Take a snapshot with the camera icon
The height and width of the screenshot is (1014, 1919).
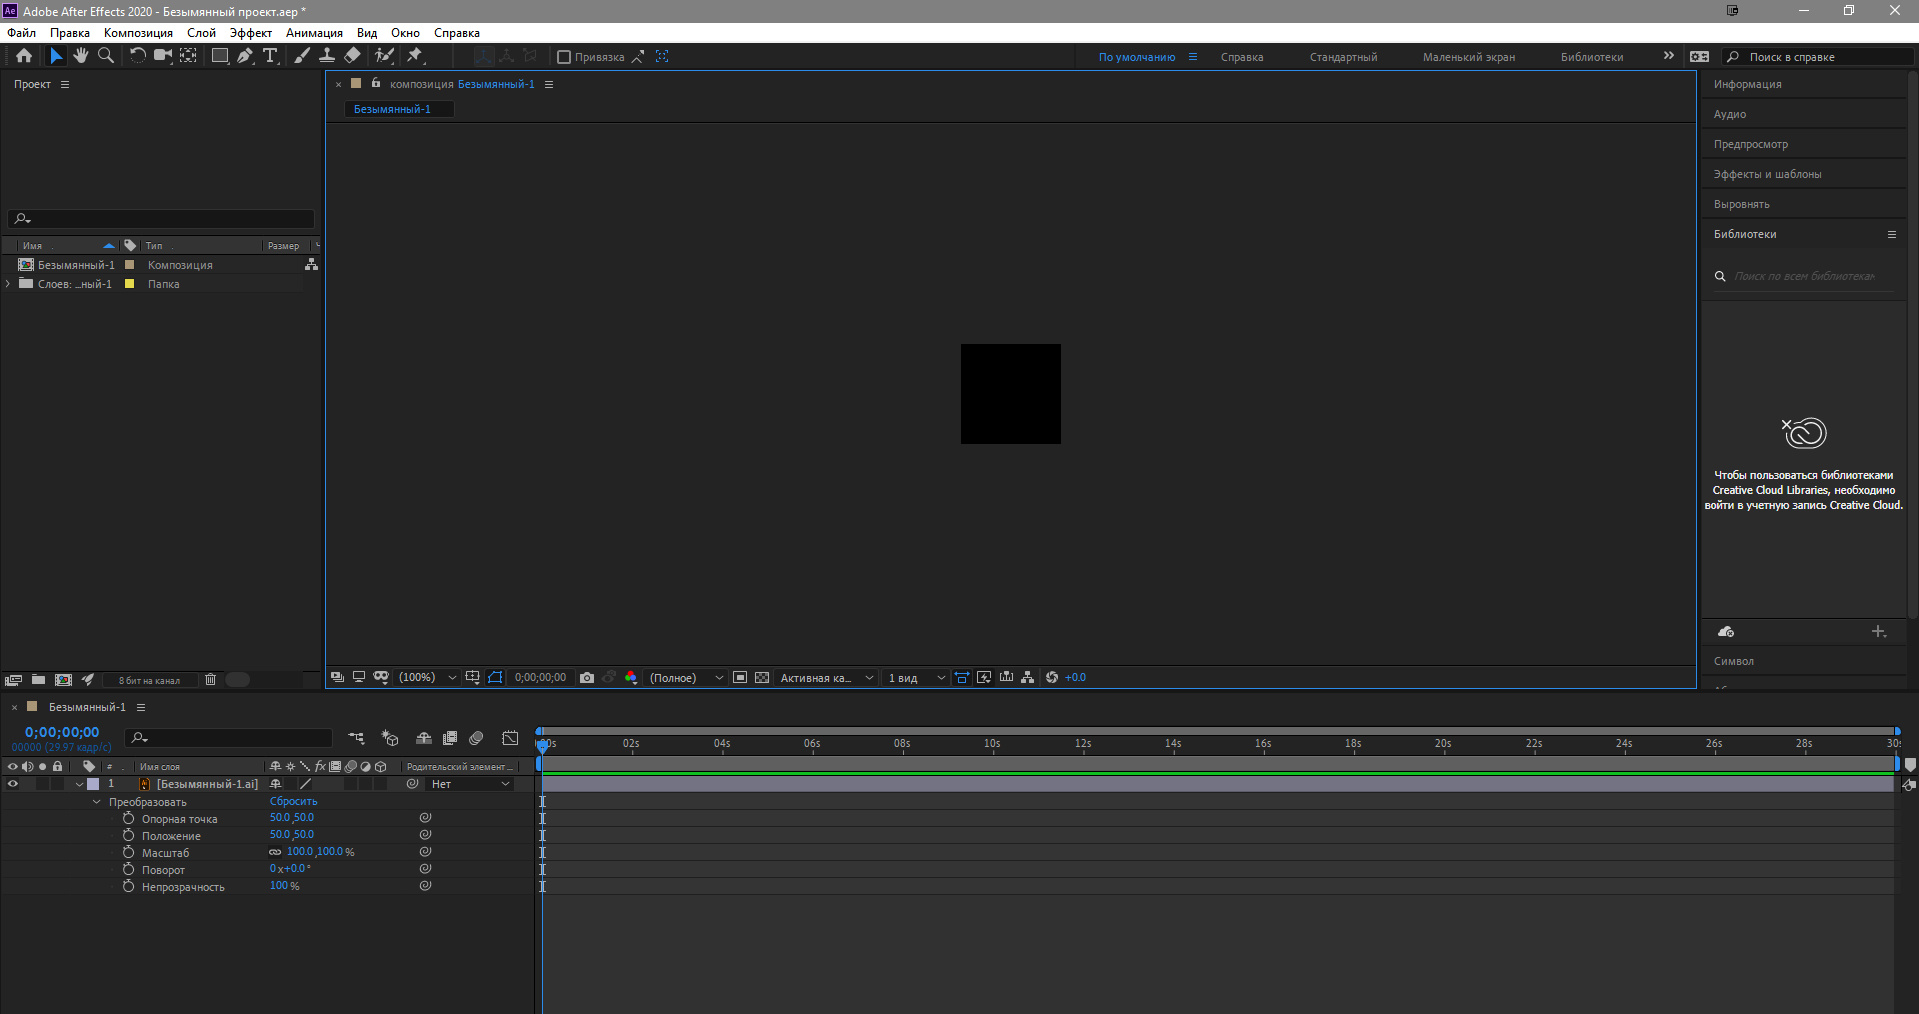(587, 678)
